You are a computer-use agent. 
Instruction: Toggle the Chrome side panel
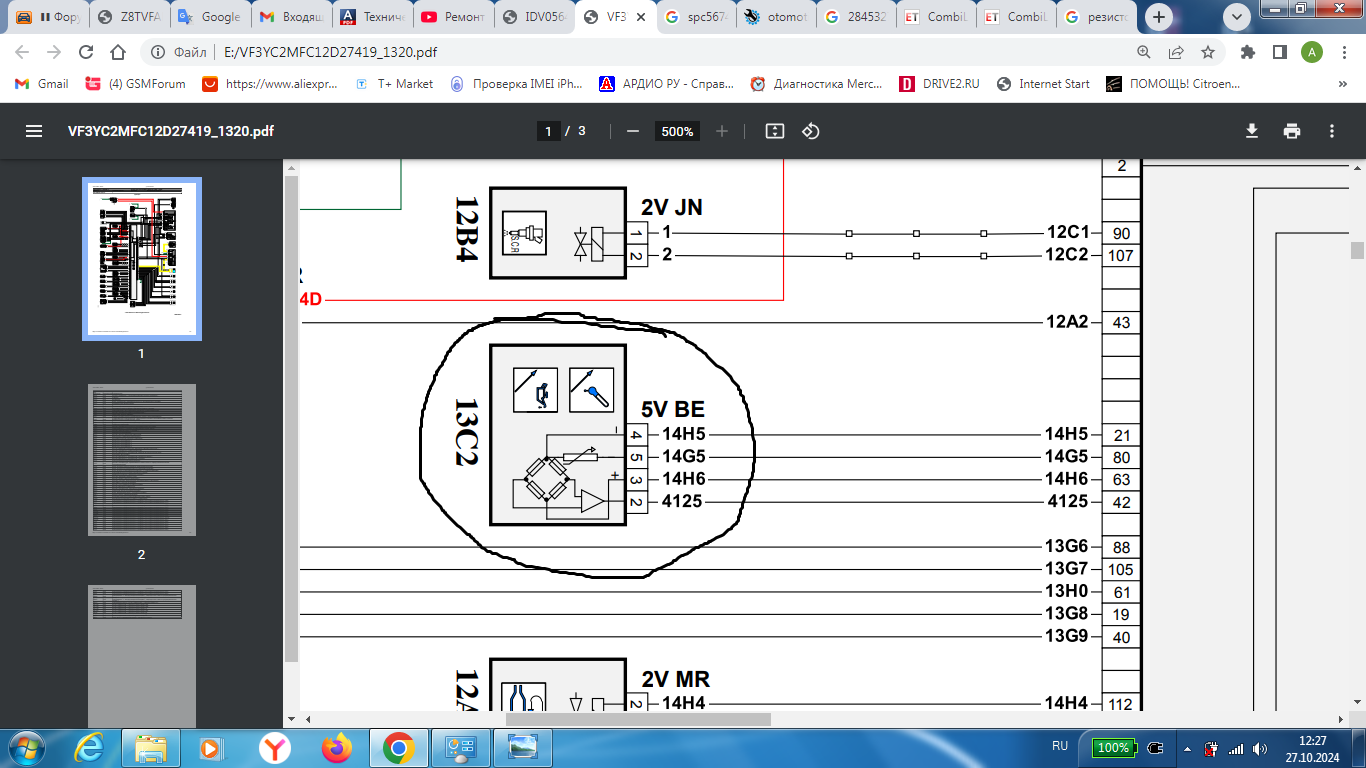(x=1279, y=52)
